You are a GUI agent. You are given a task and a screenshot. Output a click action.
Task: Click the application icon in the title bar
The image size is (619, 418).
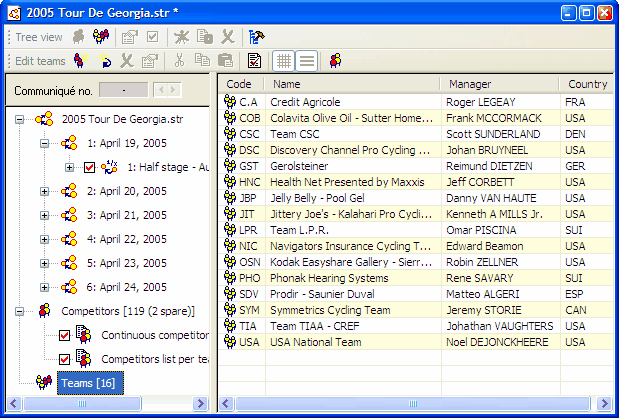14,13
